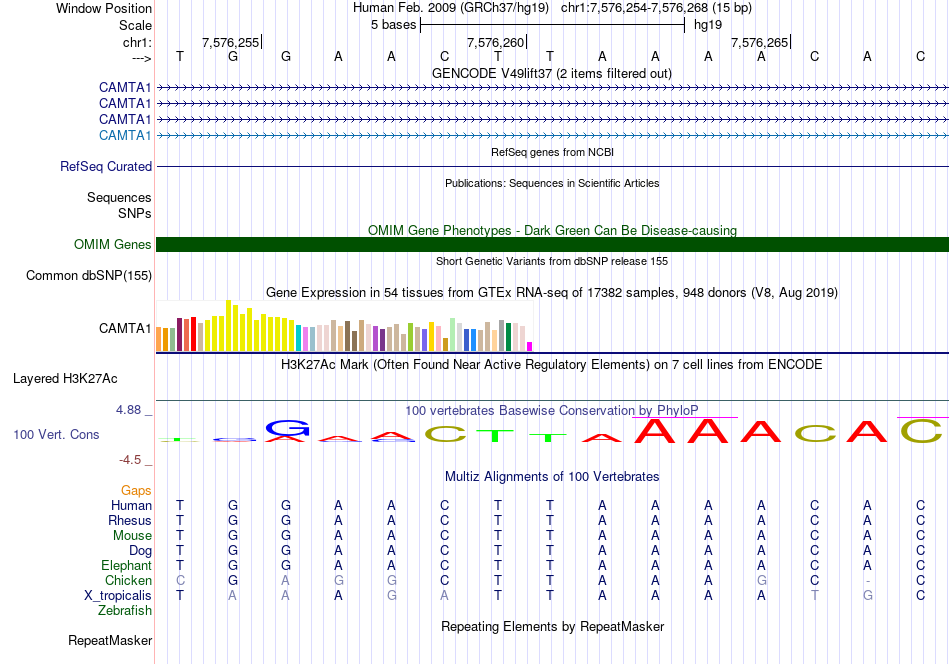Select the Rhesus alignment row label

point(130,520)
